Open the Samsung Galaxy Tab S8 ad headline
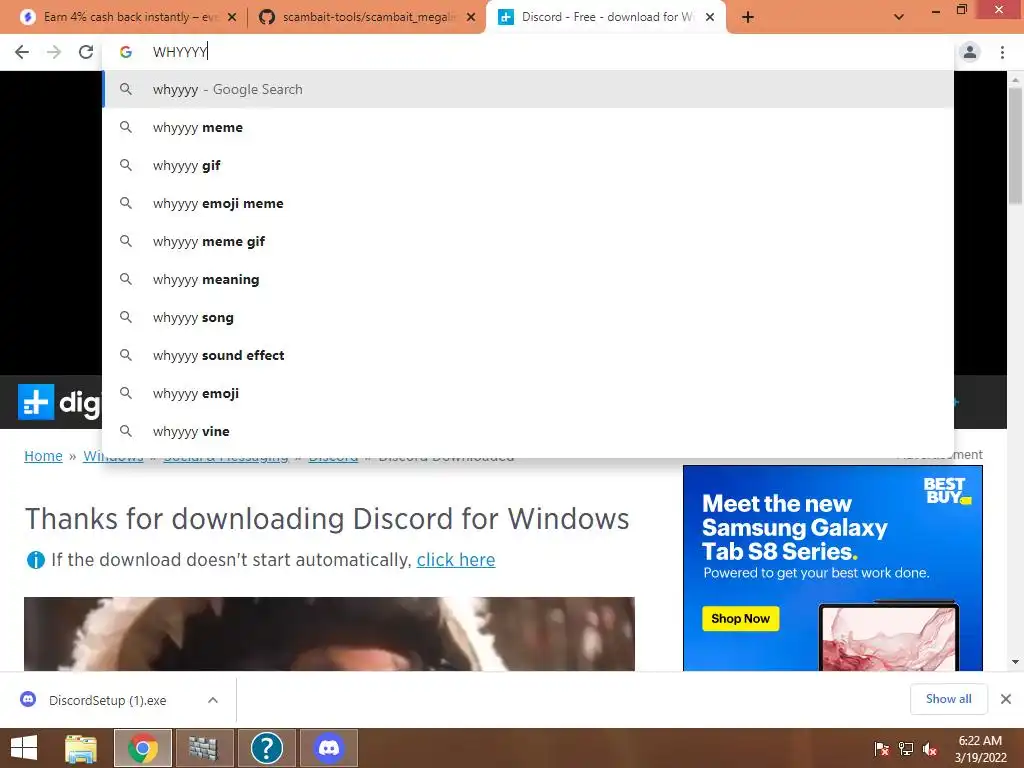Image resolution: width=1024 pixels, height=768 pixels. tap(794, 528)
